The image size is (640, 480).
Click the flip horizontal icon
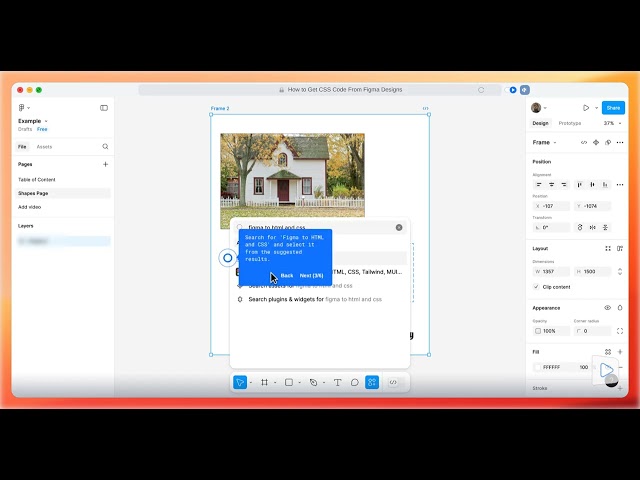[x=592, y=227]
